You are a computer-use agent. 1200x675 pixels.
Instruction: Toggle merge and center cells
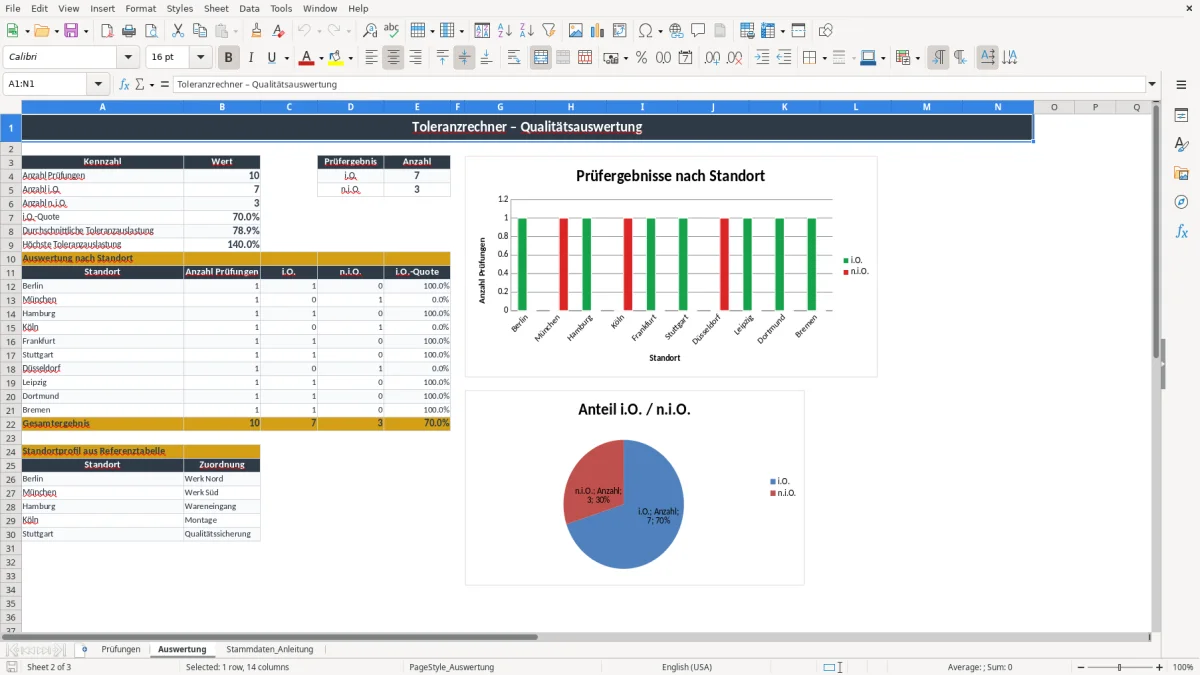pos(541,58)
